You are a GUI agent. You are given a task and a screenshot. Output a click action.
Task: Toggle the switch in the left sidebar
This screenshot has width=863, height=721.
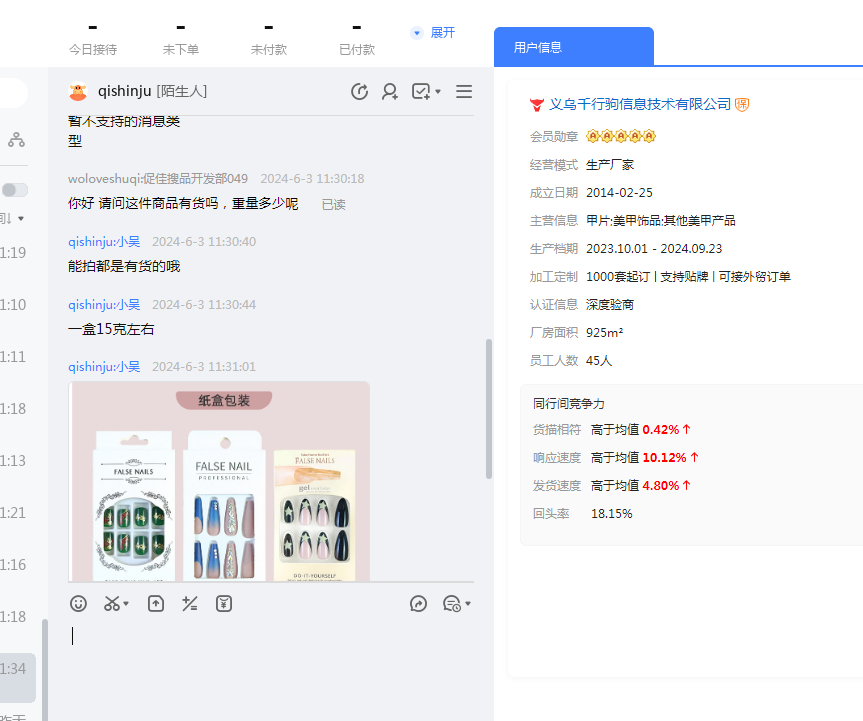click(14, 190)
